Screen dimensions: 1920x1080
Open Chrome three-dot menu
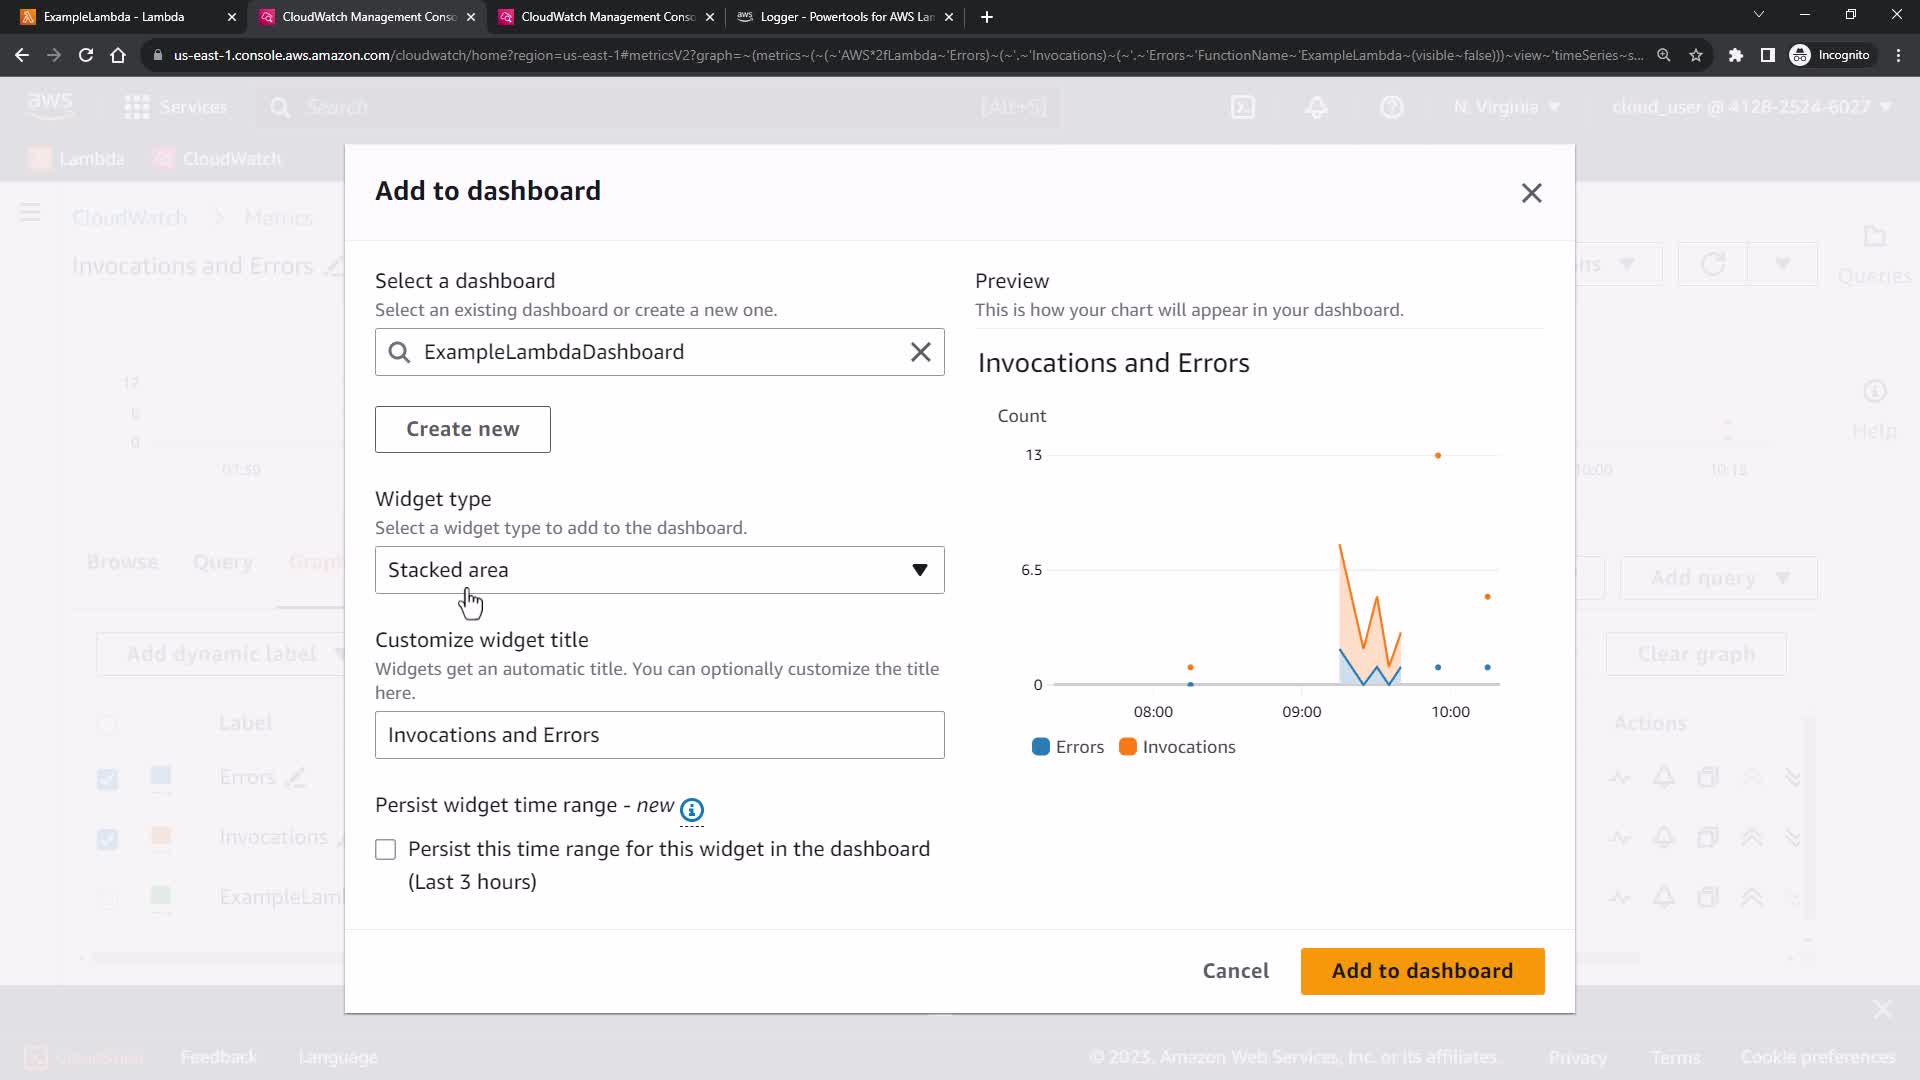click(x=1898, y=55)
